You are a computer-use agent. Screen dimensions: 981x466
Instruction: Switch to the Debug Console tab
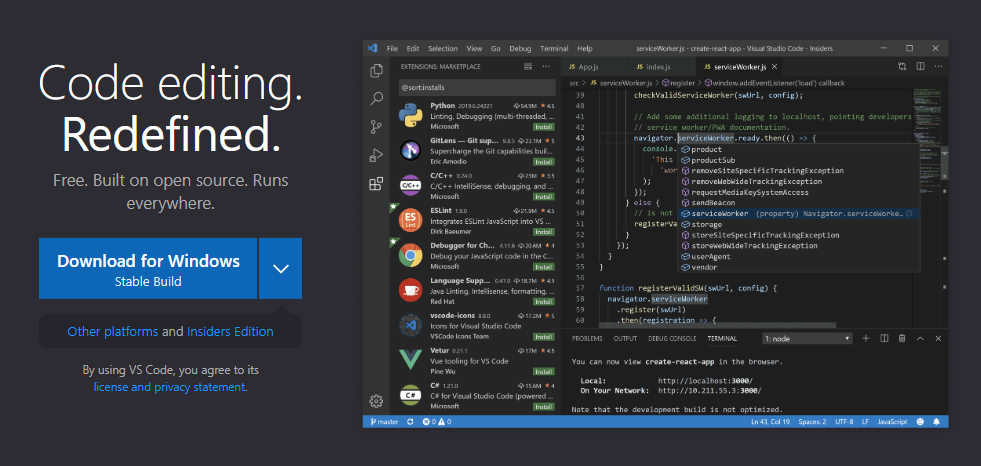coord(672,338)
